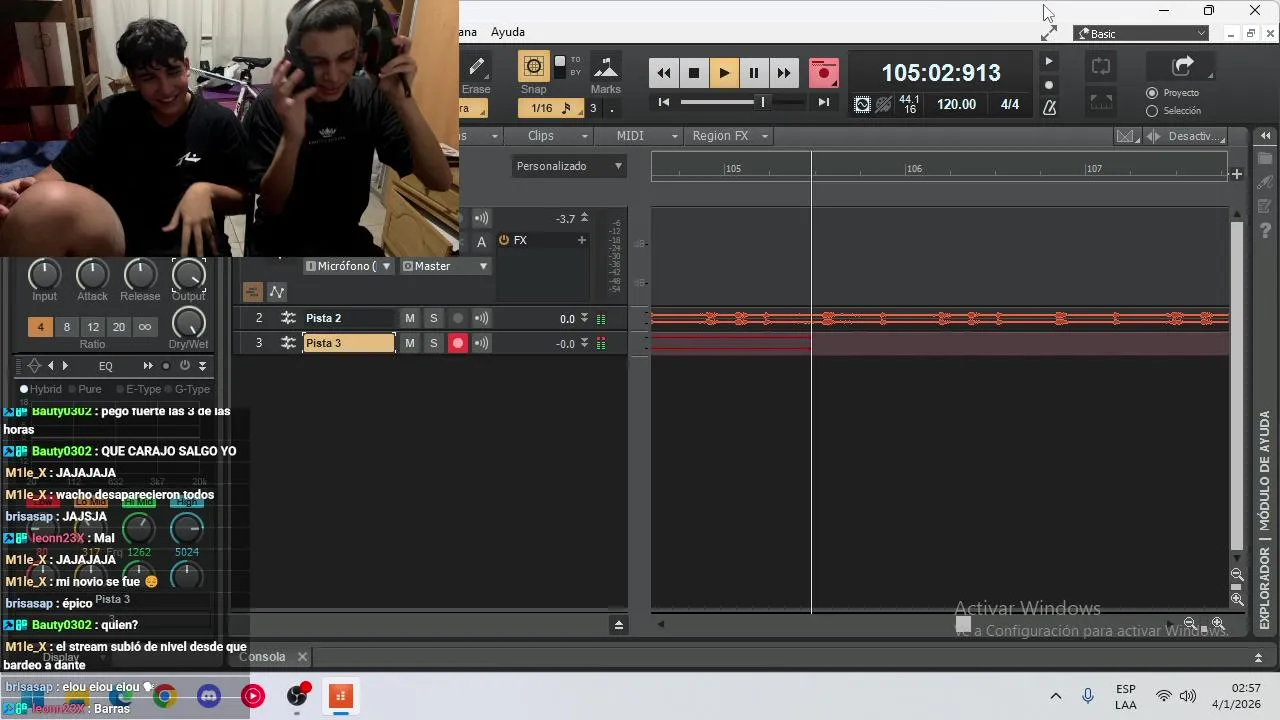Click the 120.00 tempo value
The height and width of the screenshot is (720, 1280).
click(956, 104)
